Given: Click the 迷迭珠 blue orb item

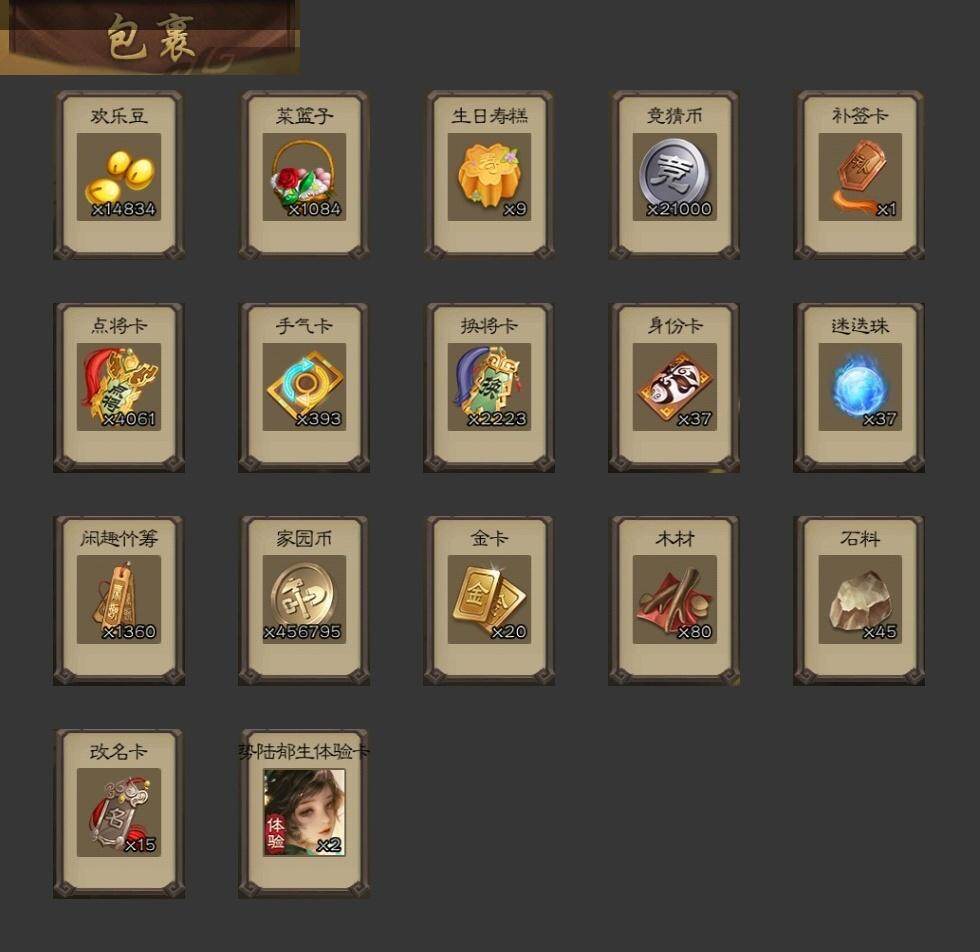Looking at the screenshot, I should point(859,388).
